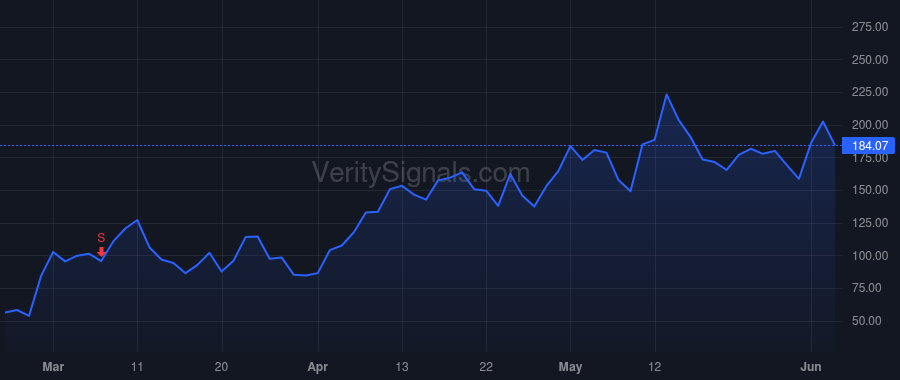Click the 275.00 price axis label
This screenshot has height=380, width=900.
(870, 27)
